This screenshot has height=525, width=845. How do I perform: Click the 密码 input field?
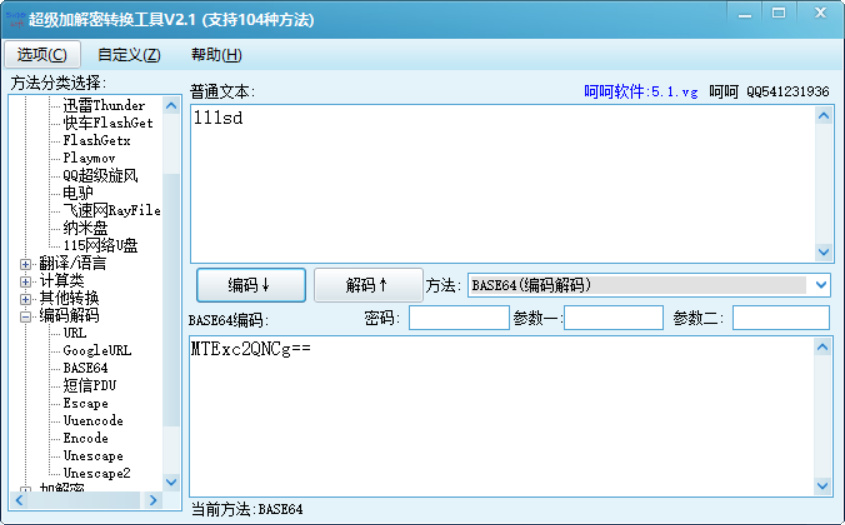pos(459,317)
